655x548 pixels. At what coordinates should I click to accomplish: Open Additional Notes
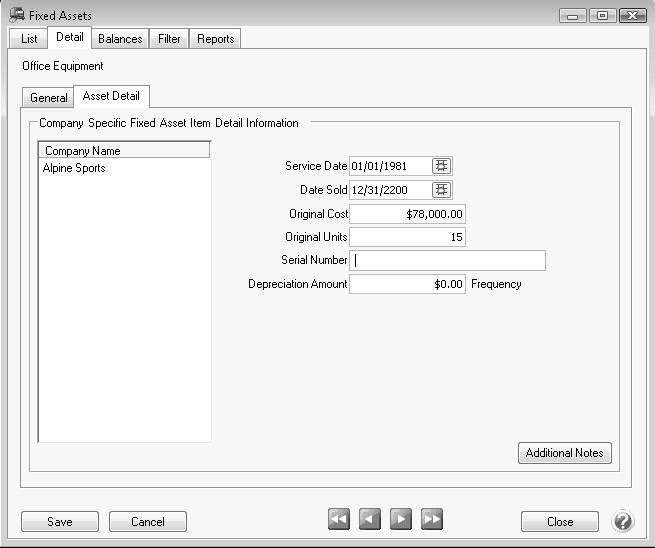pyautogui.click(x=564, y=453)
